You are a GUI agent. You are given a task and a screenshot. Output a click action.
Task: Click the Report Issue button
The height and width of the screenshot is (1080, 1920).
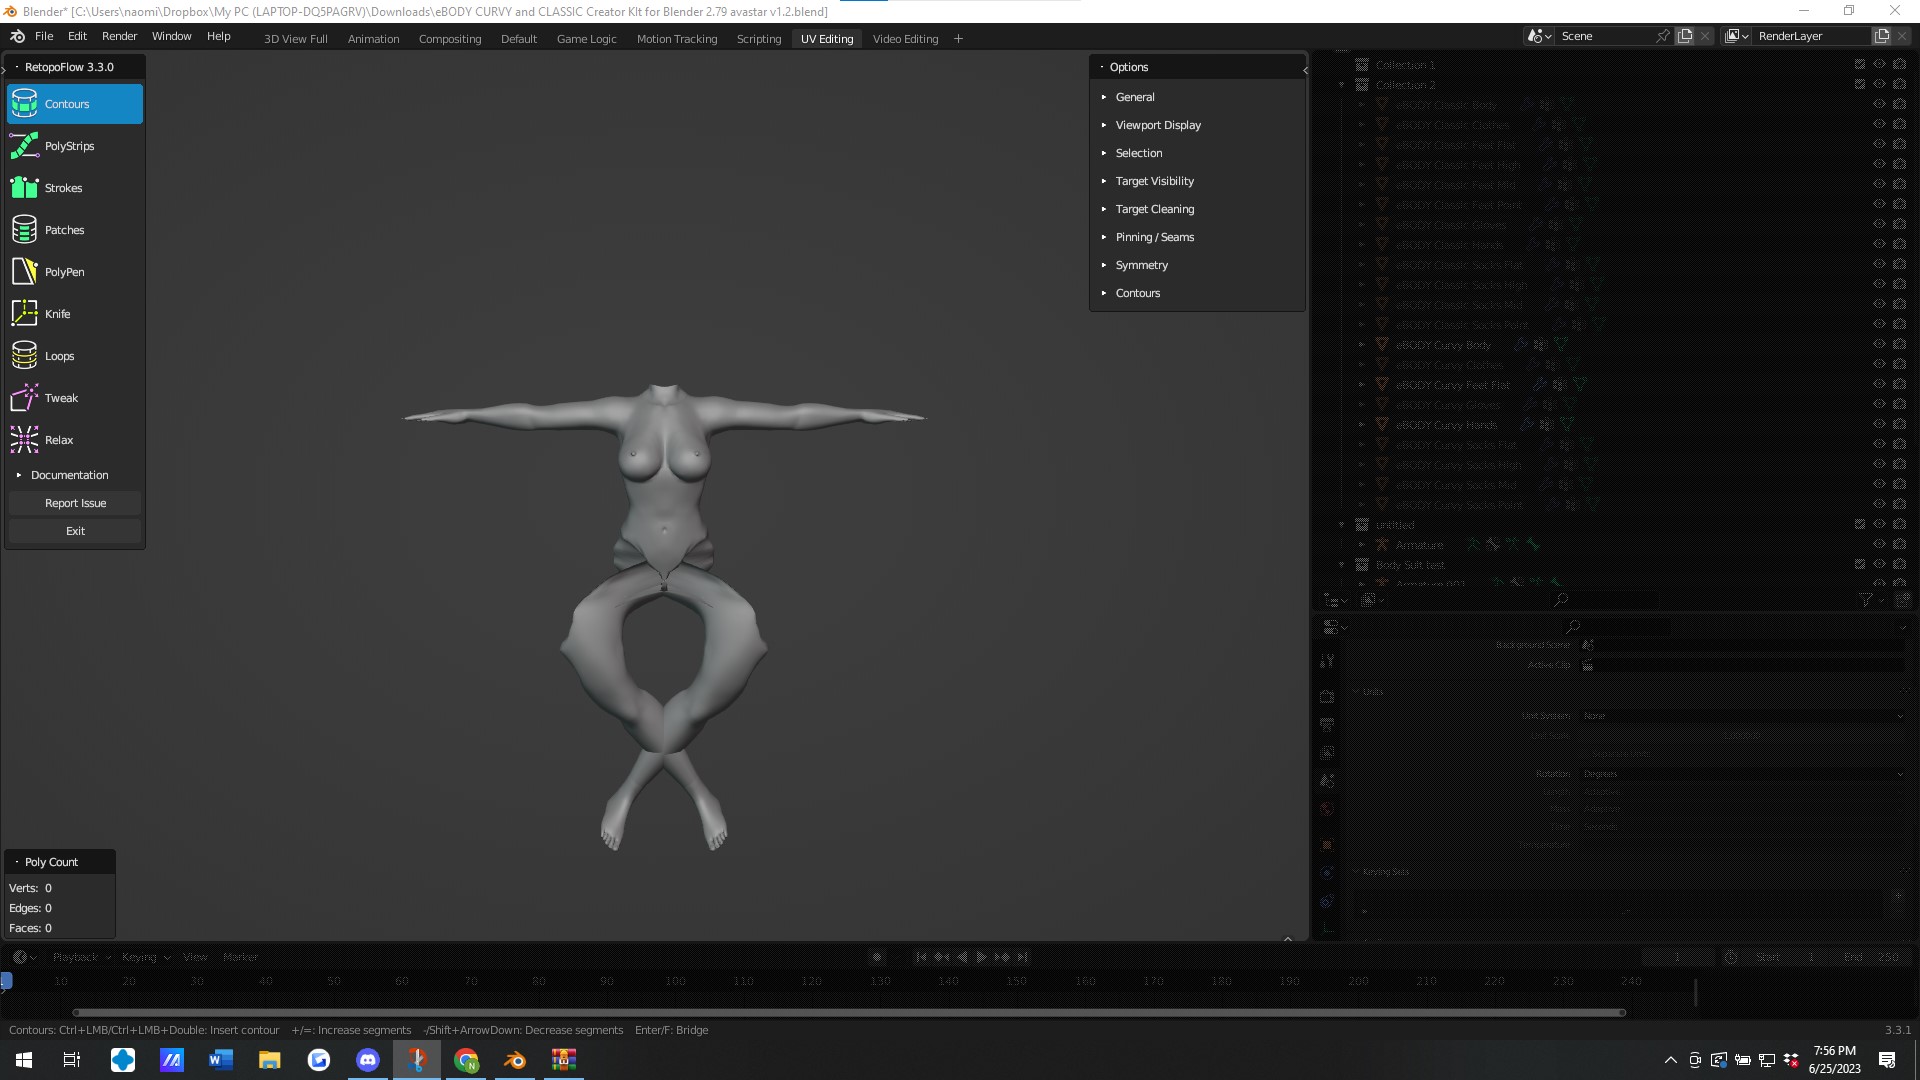click(75, 503)
